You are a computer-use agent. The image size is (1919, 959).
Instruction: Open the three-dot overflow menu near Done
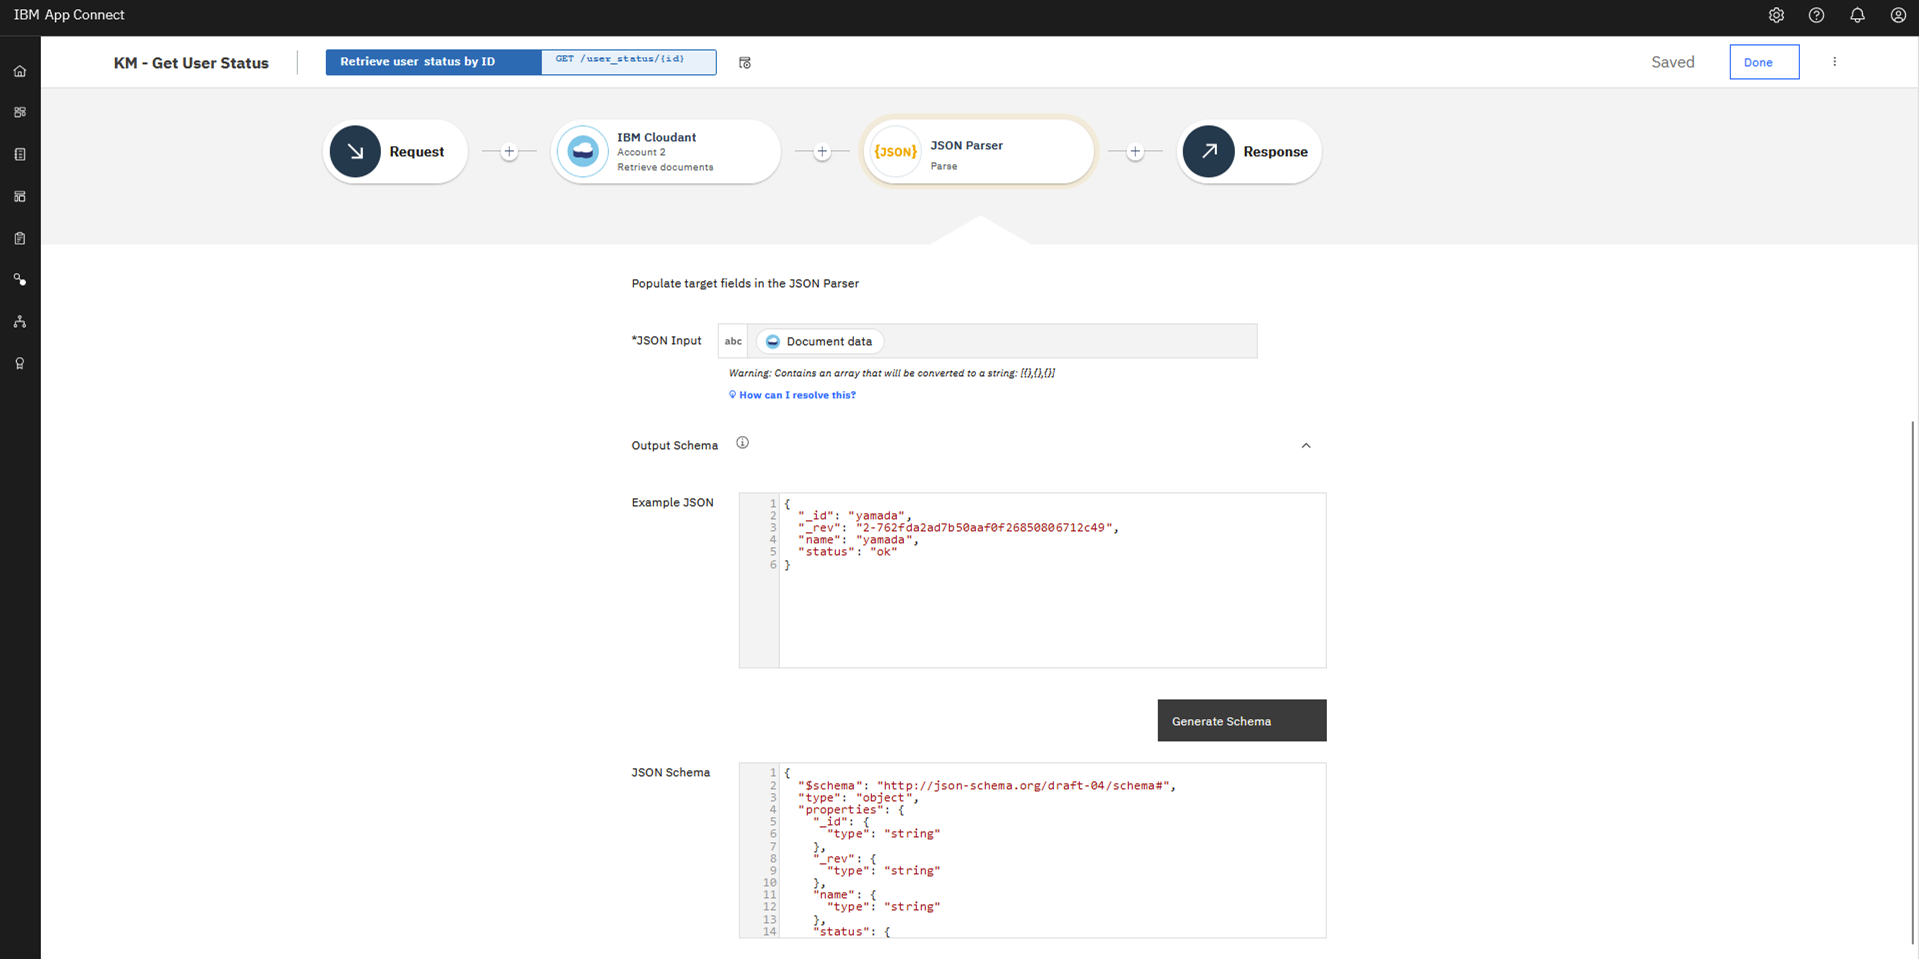point(1834,62)
